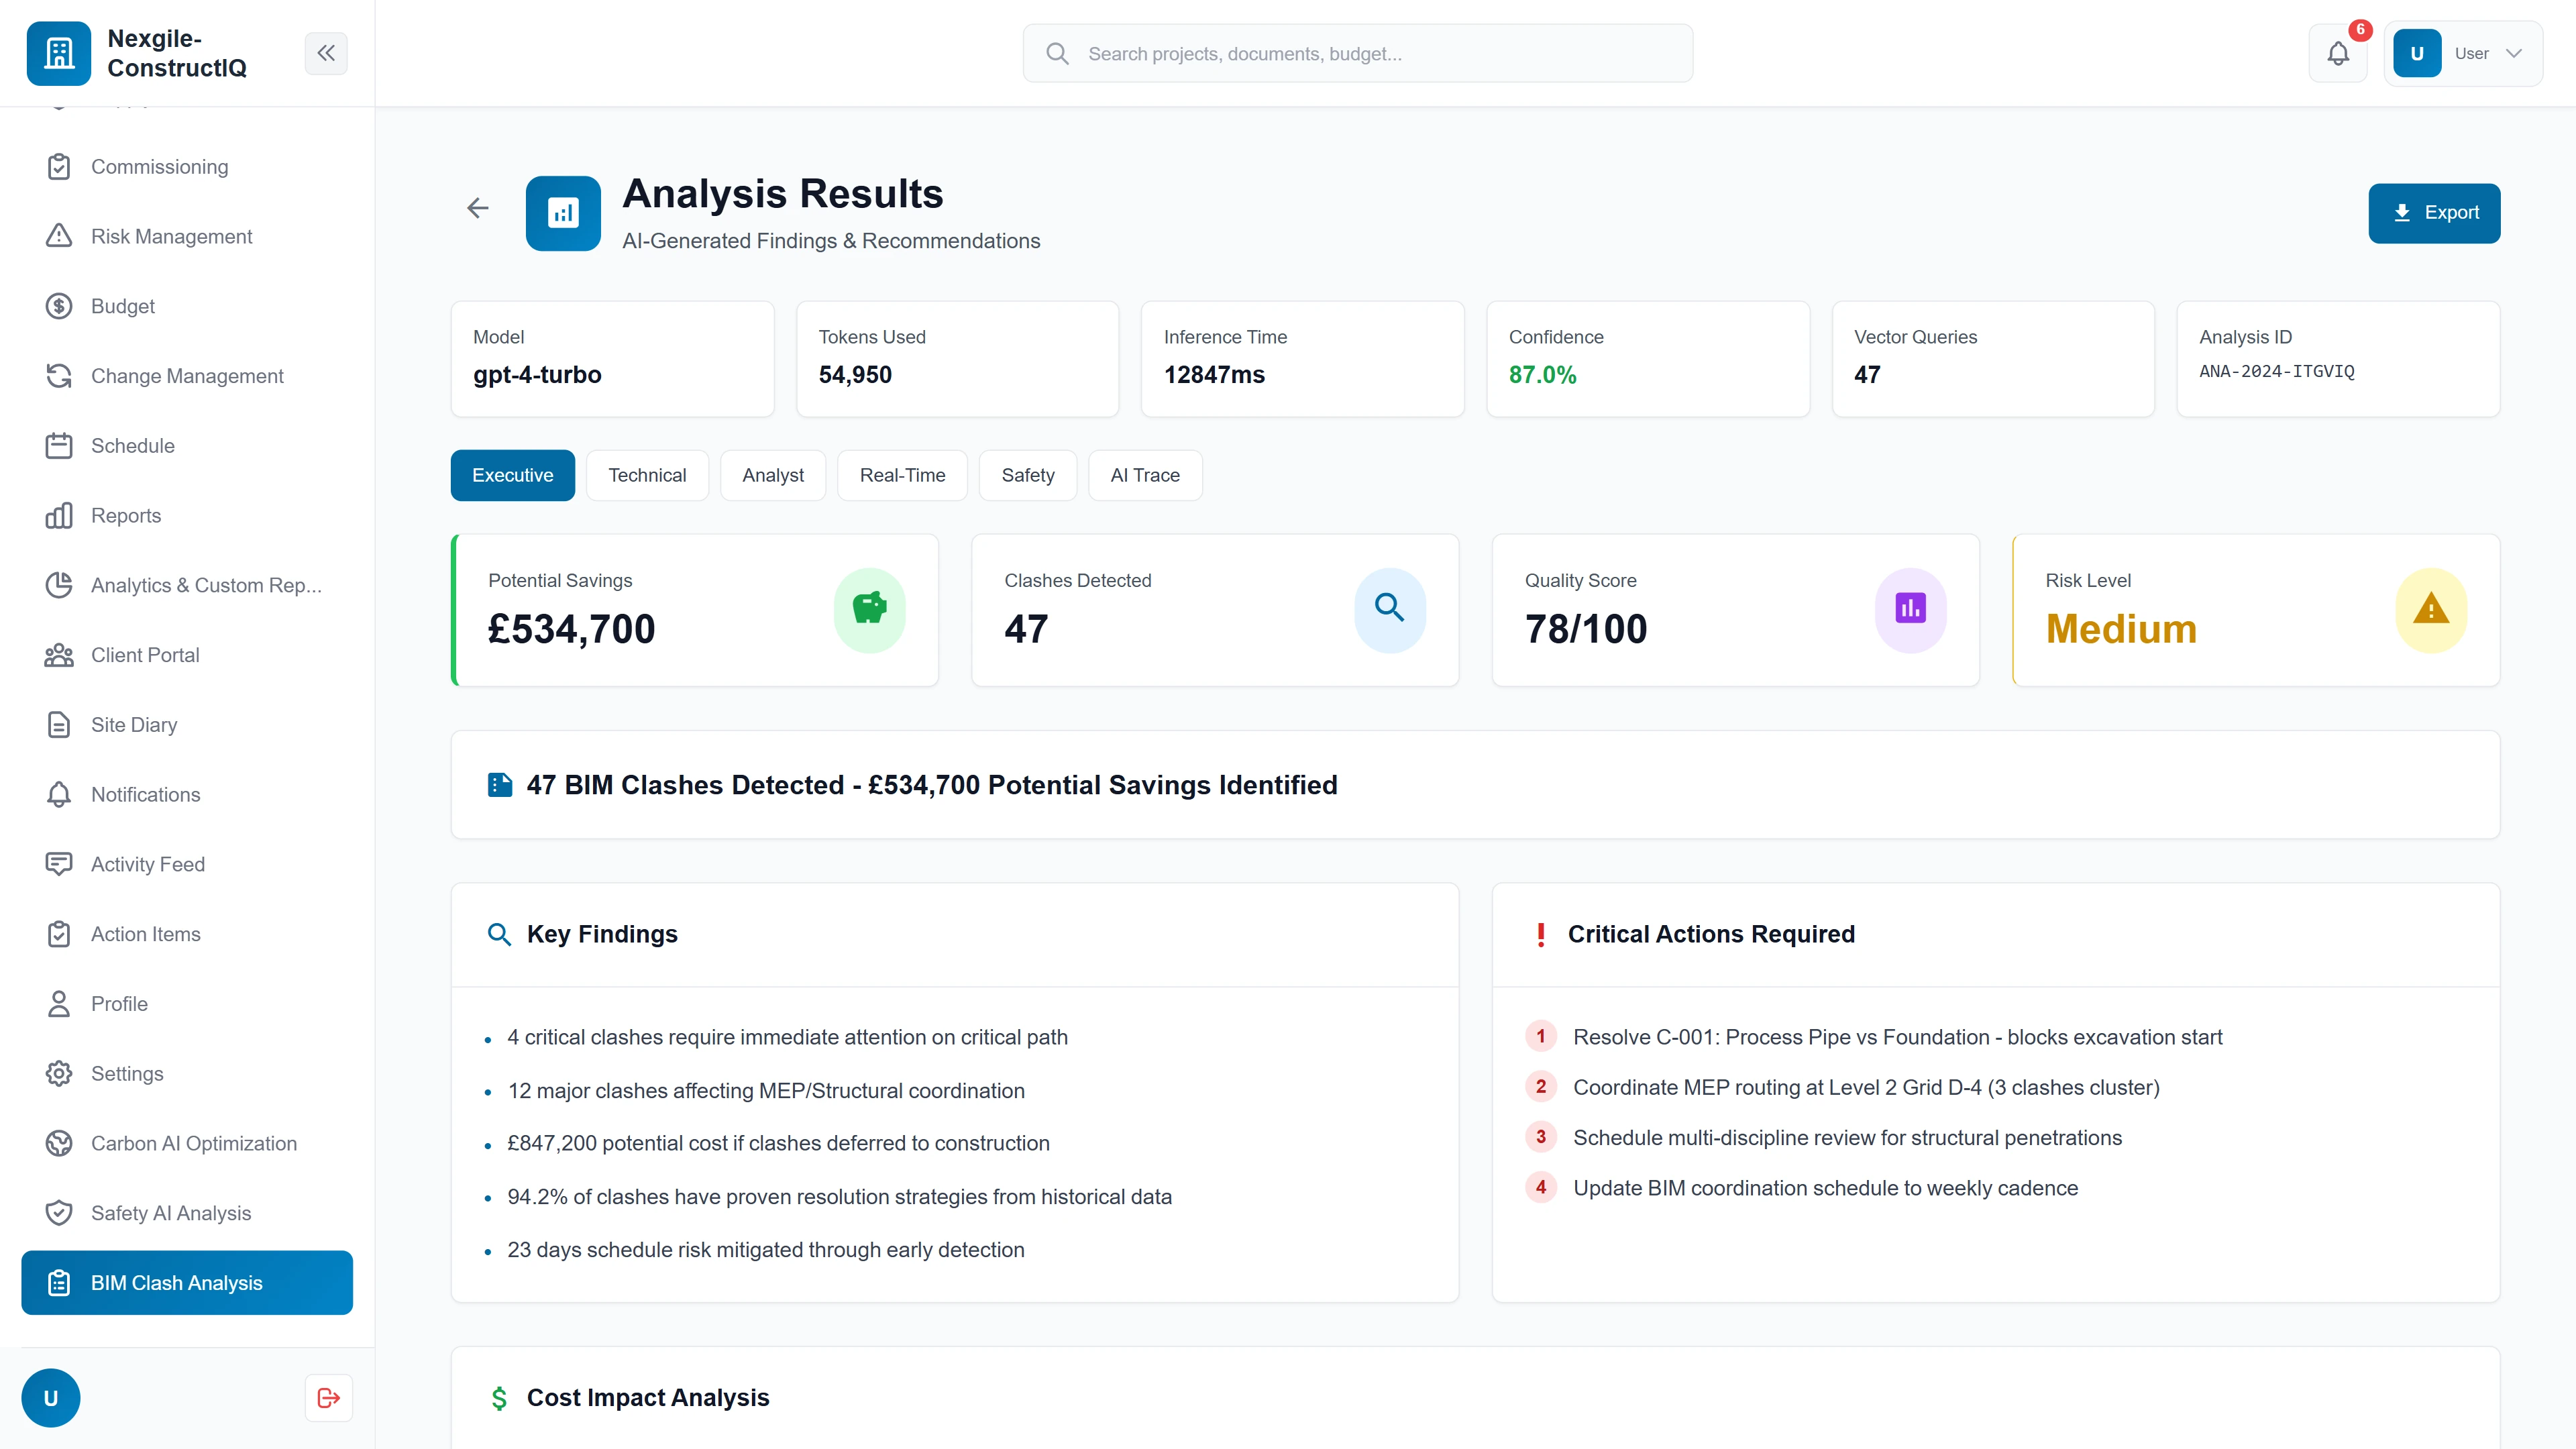The width and height of the screenshot is (2576, 1449).
Task: Select the Safety AI Analysis shield icon
Action: 58,1213
